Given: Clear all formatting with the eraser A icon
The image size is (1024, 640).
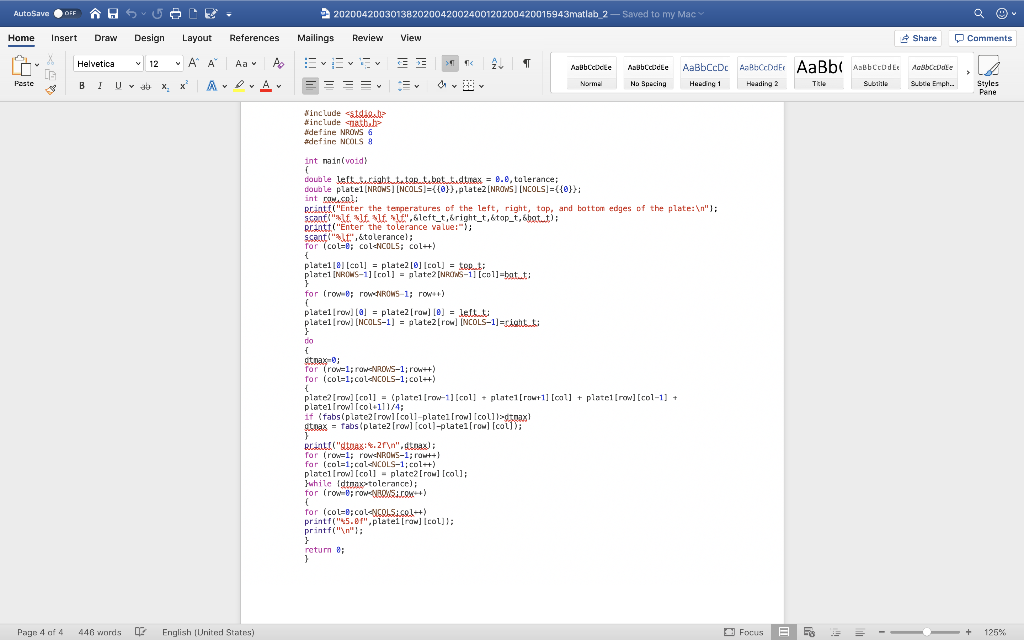Looking at the screenshot, I should point(278,63).
